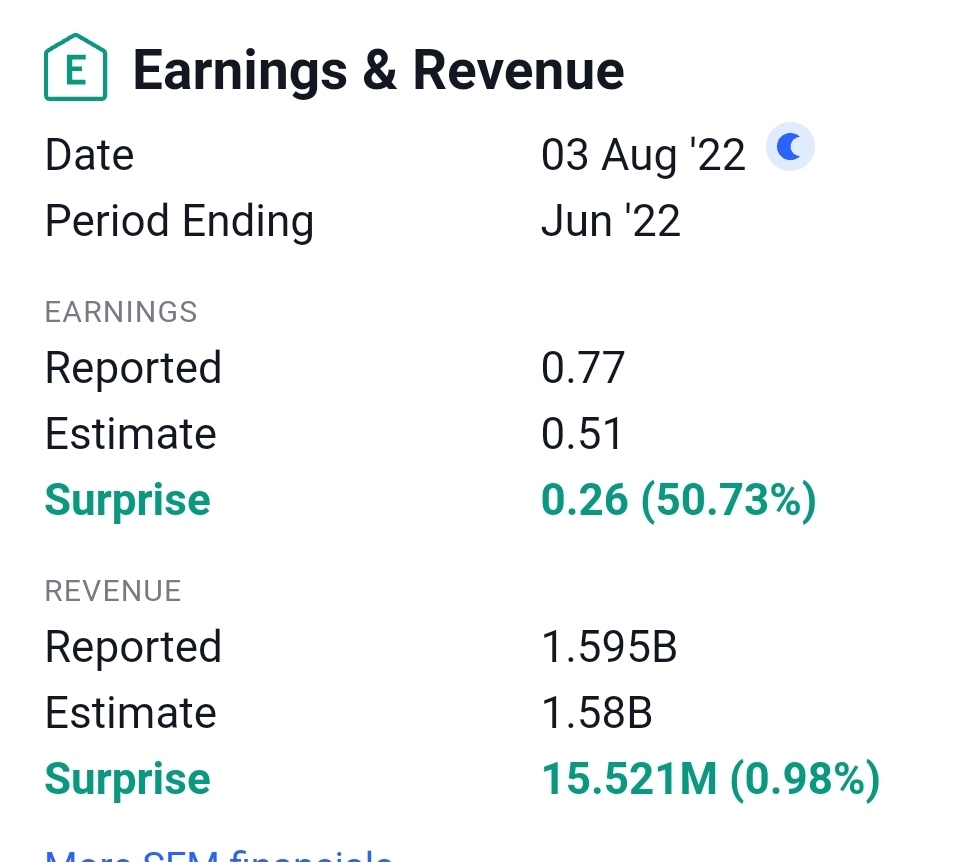
Task: Click the reported revenue value 1.595B
Action: click(608, 647)
